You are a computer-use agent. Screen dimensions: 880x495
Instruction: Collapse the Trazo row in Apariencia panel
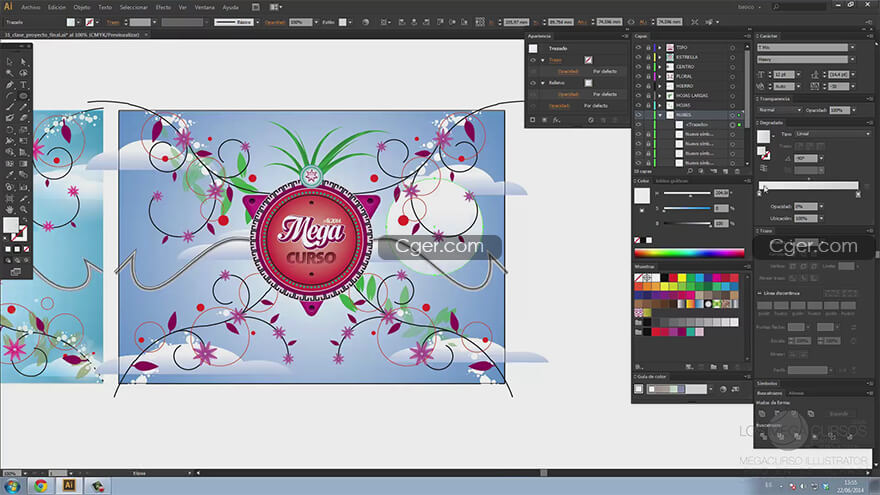pos(543,60)
